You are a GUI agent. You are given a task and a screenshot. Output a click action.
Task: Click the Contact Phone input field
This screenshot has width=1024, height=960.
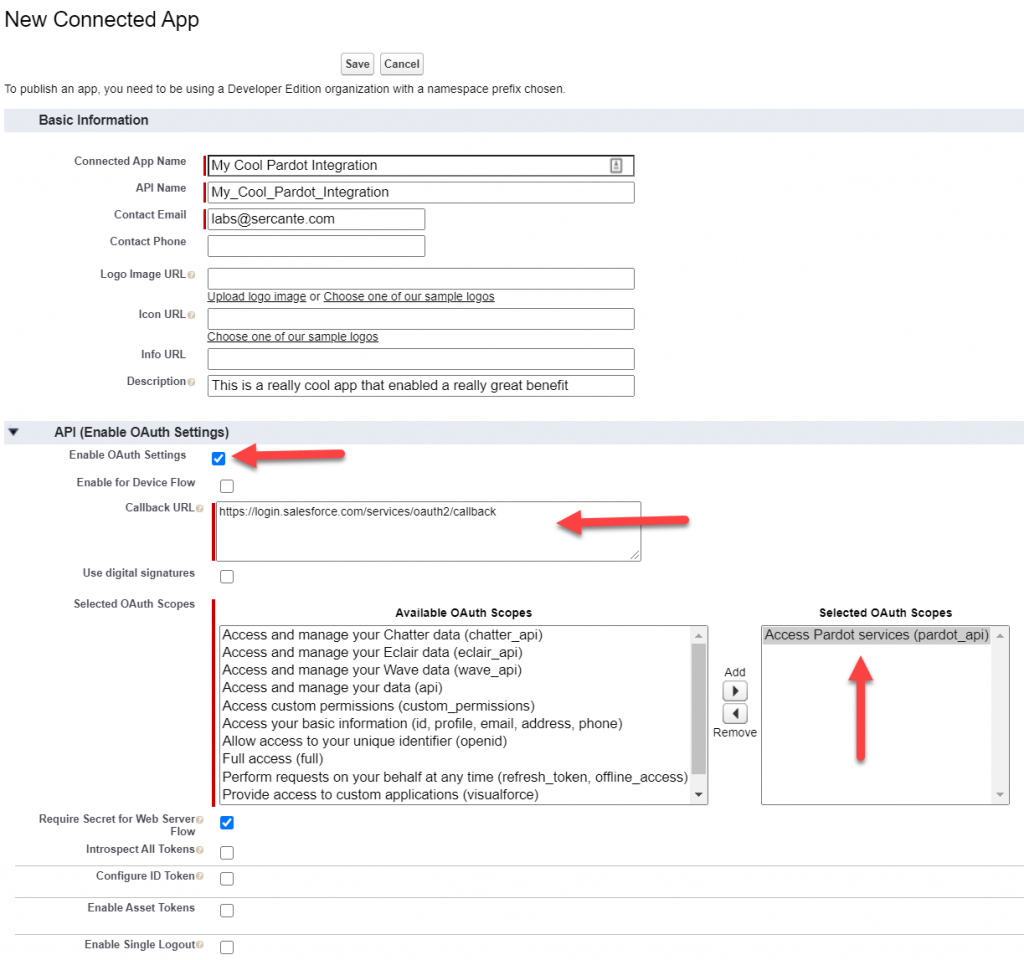pos(316,246)
